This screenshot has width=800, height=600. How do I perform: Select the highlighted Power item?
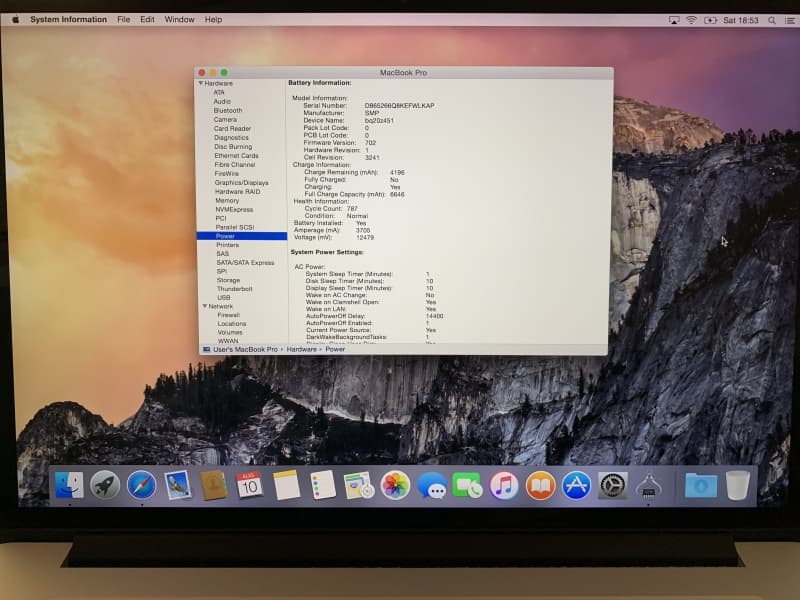coord(242,236)
